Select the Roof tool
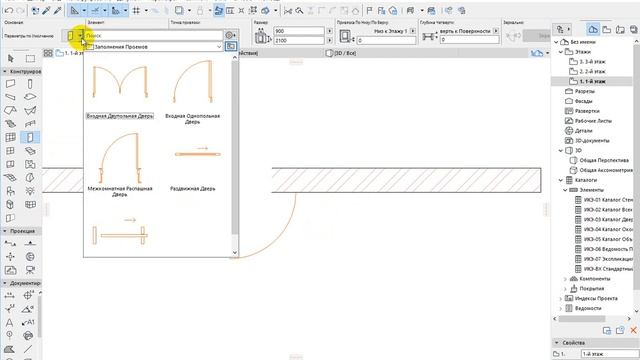 (x=11, y=111)
